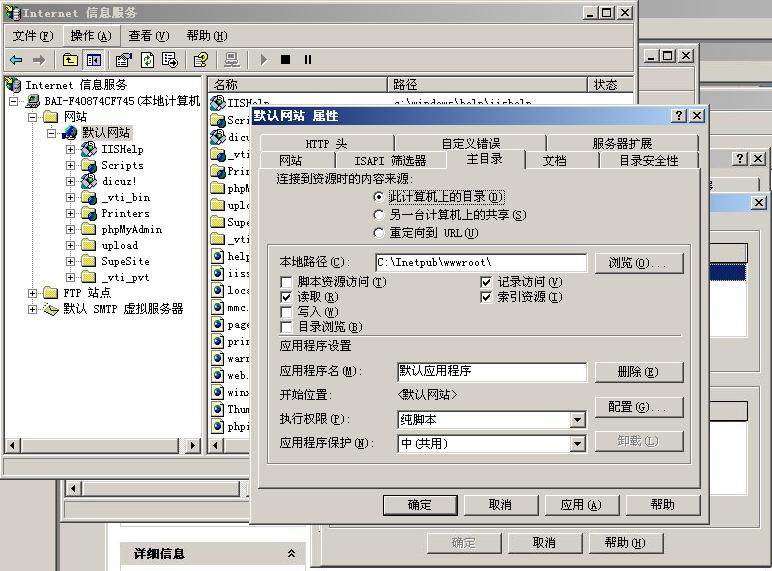Toggle the 索引资源 checkbox

pos(486,297)
